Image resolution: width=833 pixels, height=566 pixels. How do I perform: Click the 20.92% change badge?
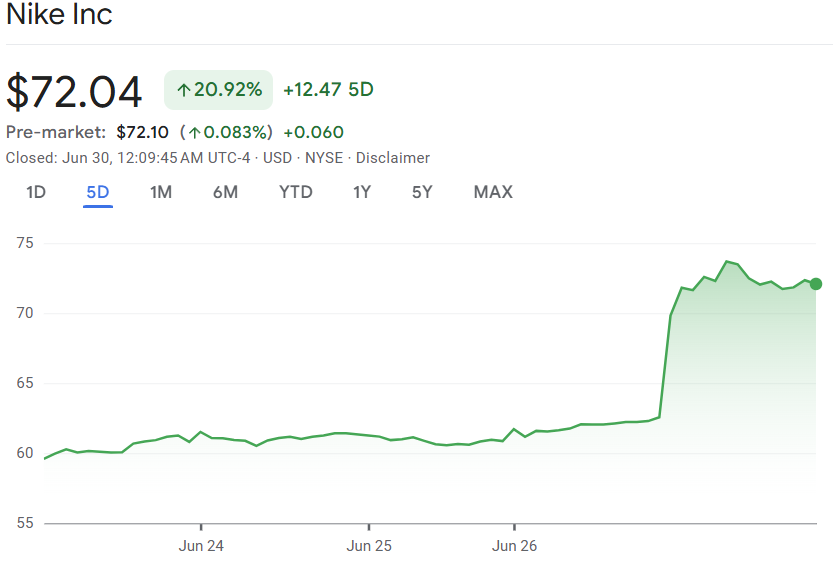pos(218,90)
